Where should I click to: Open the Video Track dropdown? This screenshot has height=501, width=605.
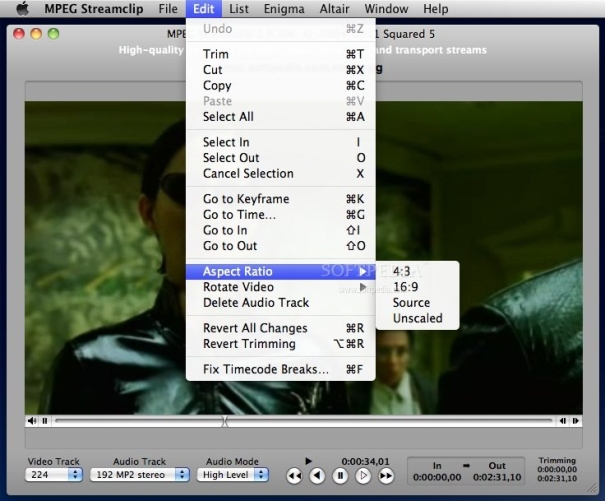click(54, 474)
